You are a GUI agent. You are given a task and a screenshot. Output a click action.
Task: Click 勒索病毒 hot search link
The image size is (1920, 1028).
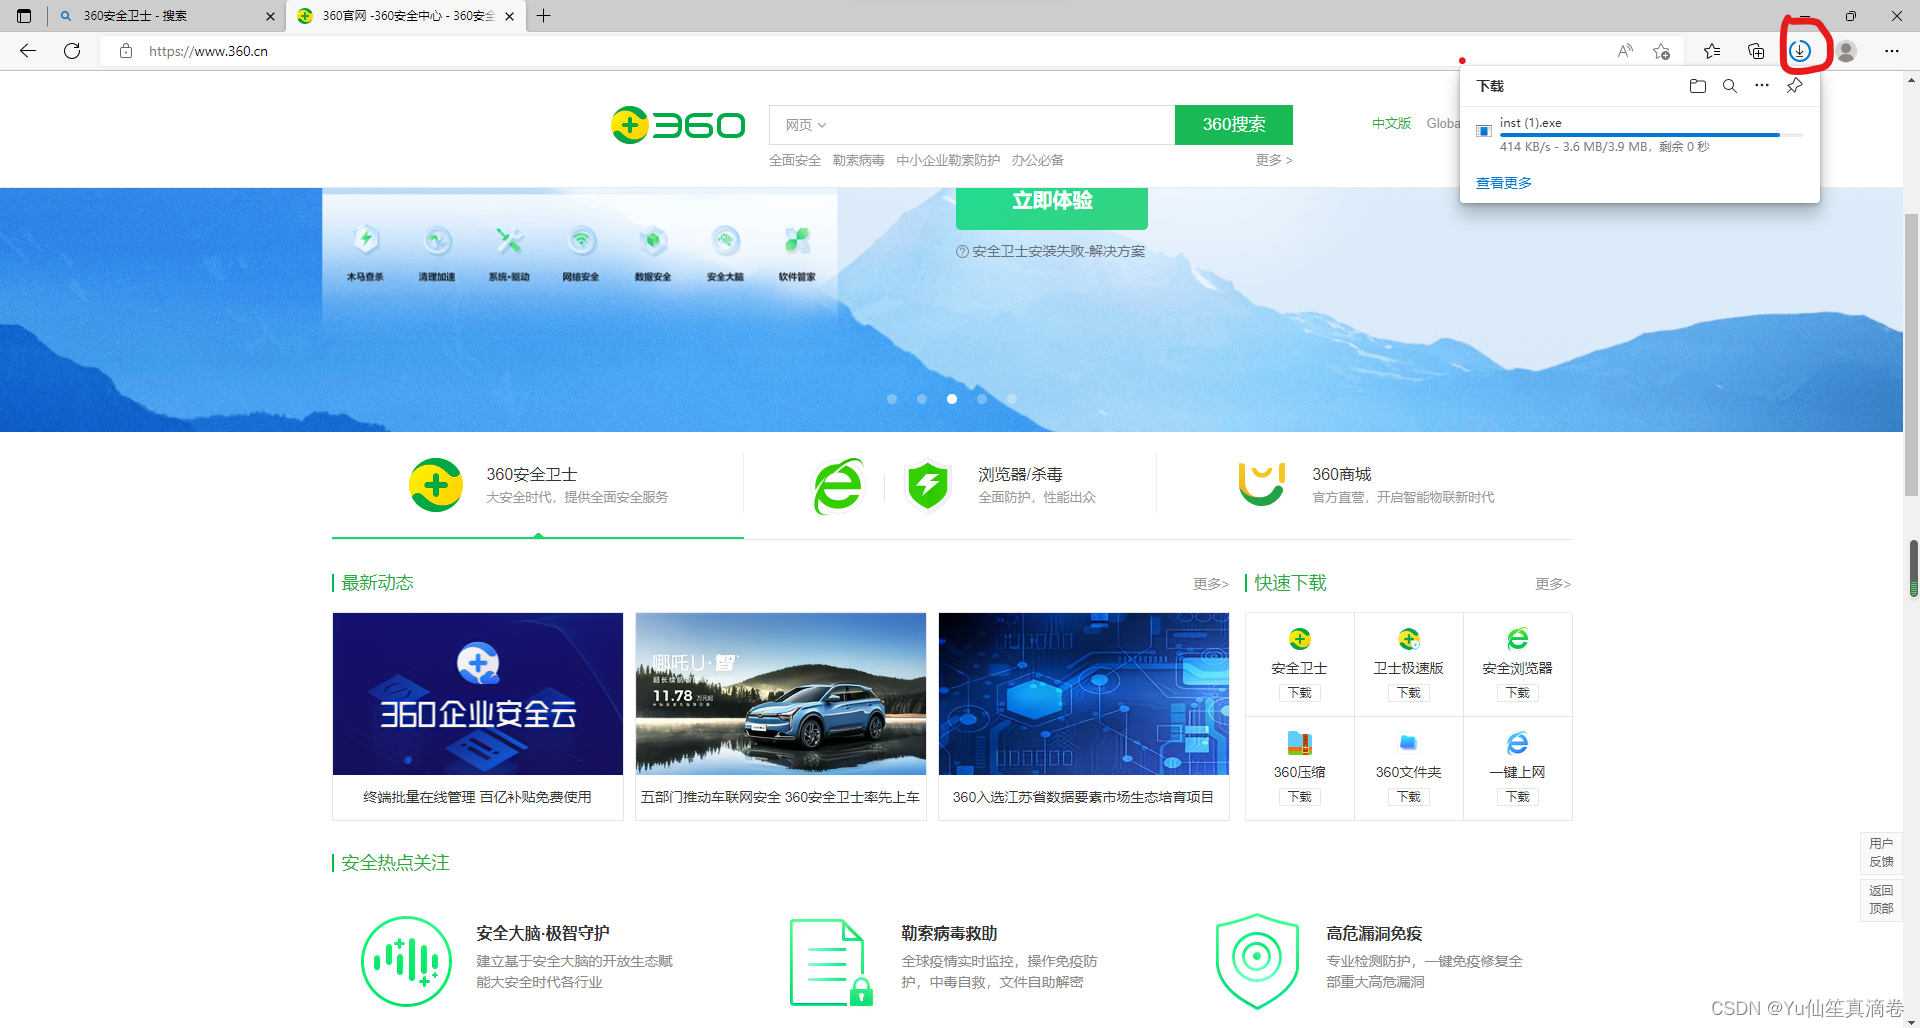tap(859, 160)
